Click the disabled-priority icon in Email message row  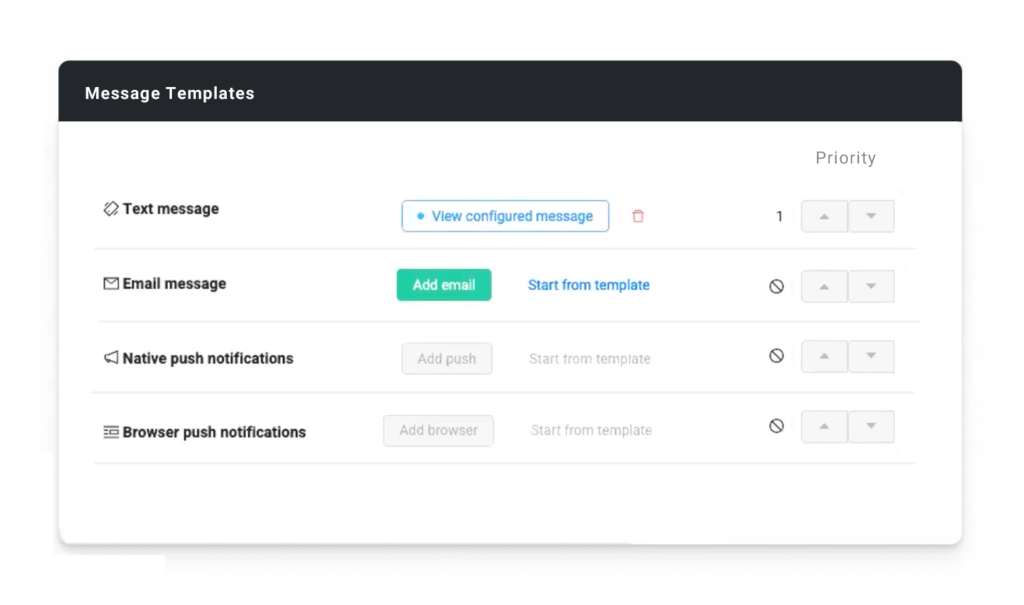point(776,286)
